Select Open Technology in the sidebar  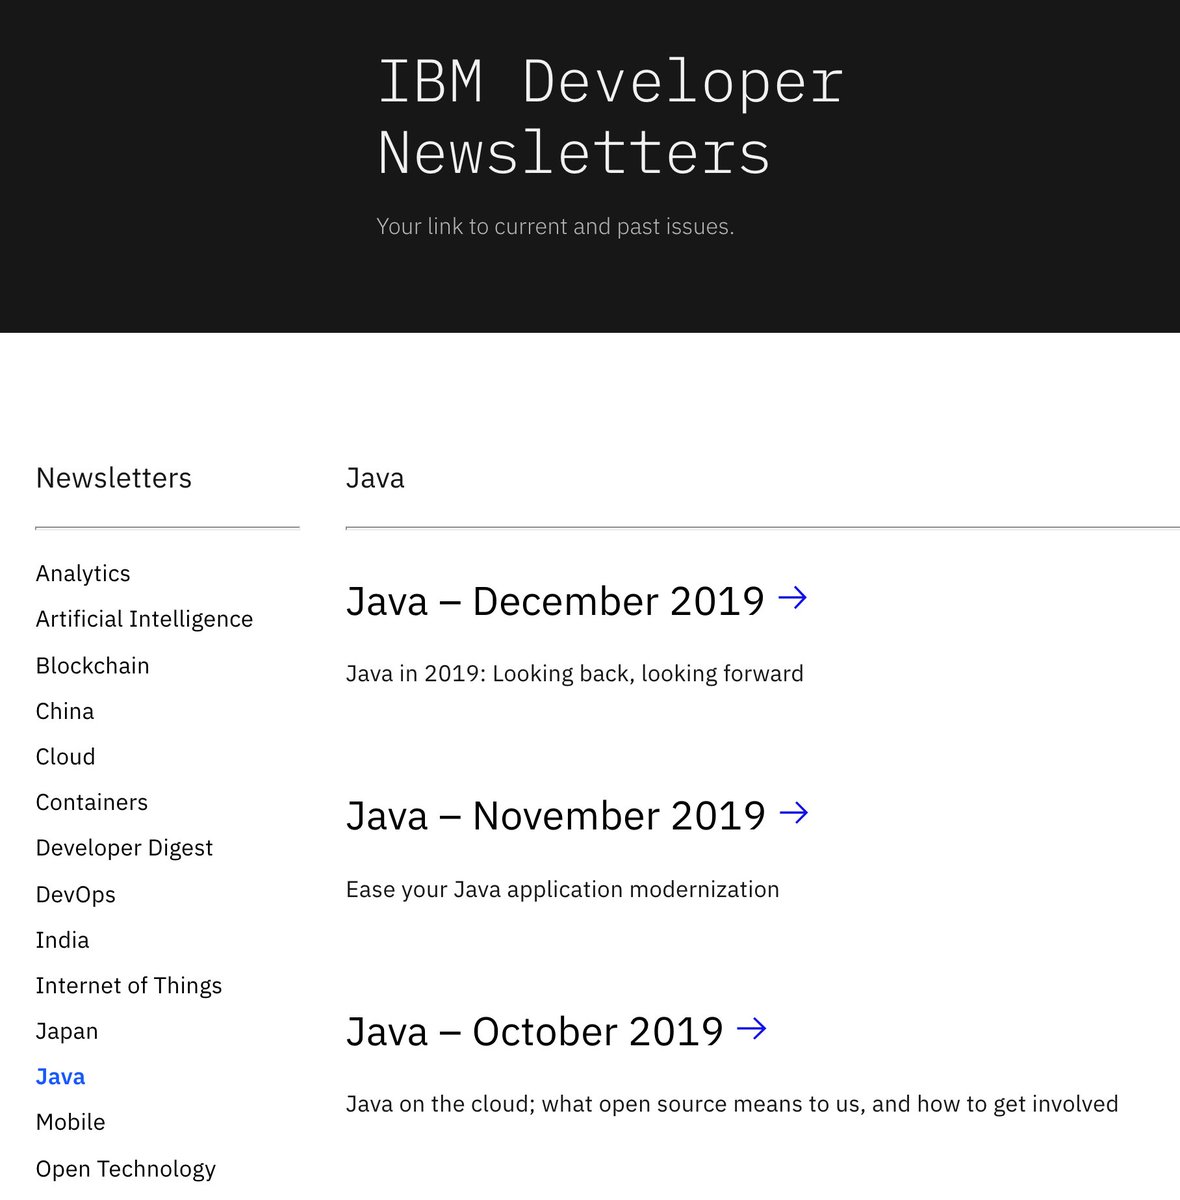coord(126,1169)
